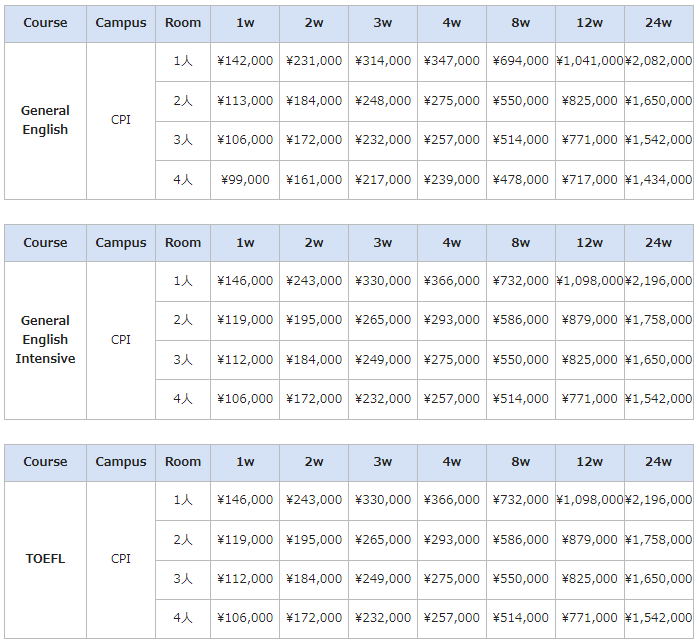
Task: Select the General English Intensive course cell
Action: [45, 340]
